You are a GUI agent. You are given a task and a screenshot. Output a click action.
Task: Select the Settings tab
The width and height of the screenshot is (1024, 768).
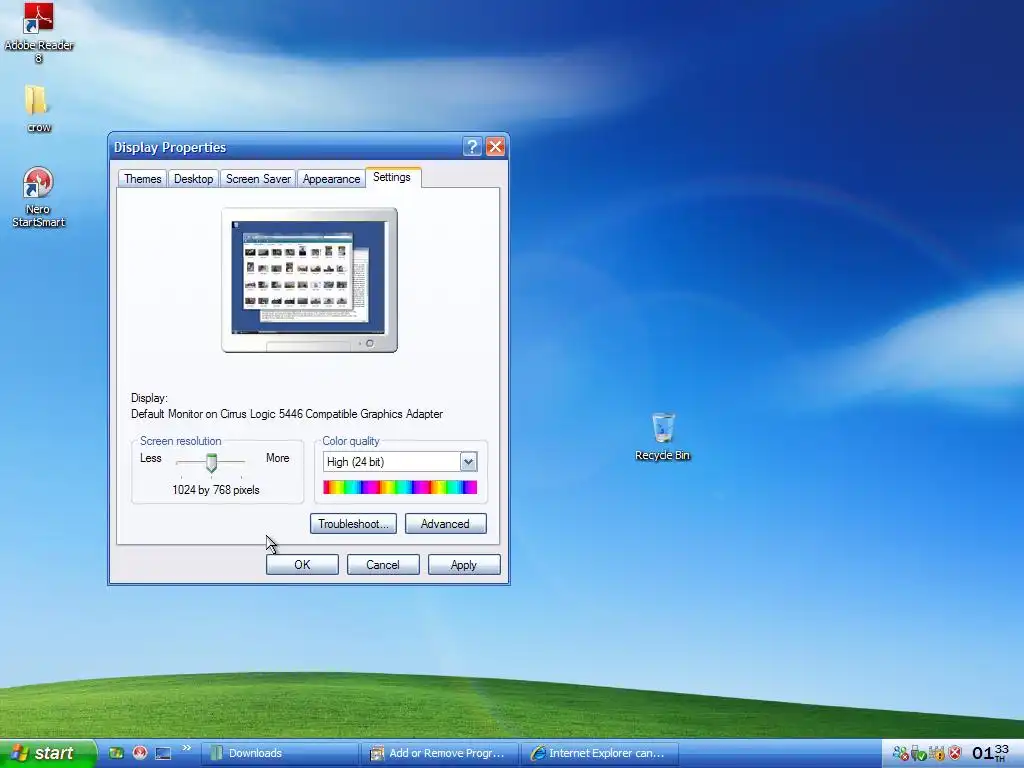tap(392, 177)
